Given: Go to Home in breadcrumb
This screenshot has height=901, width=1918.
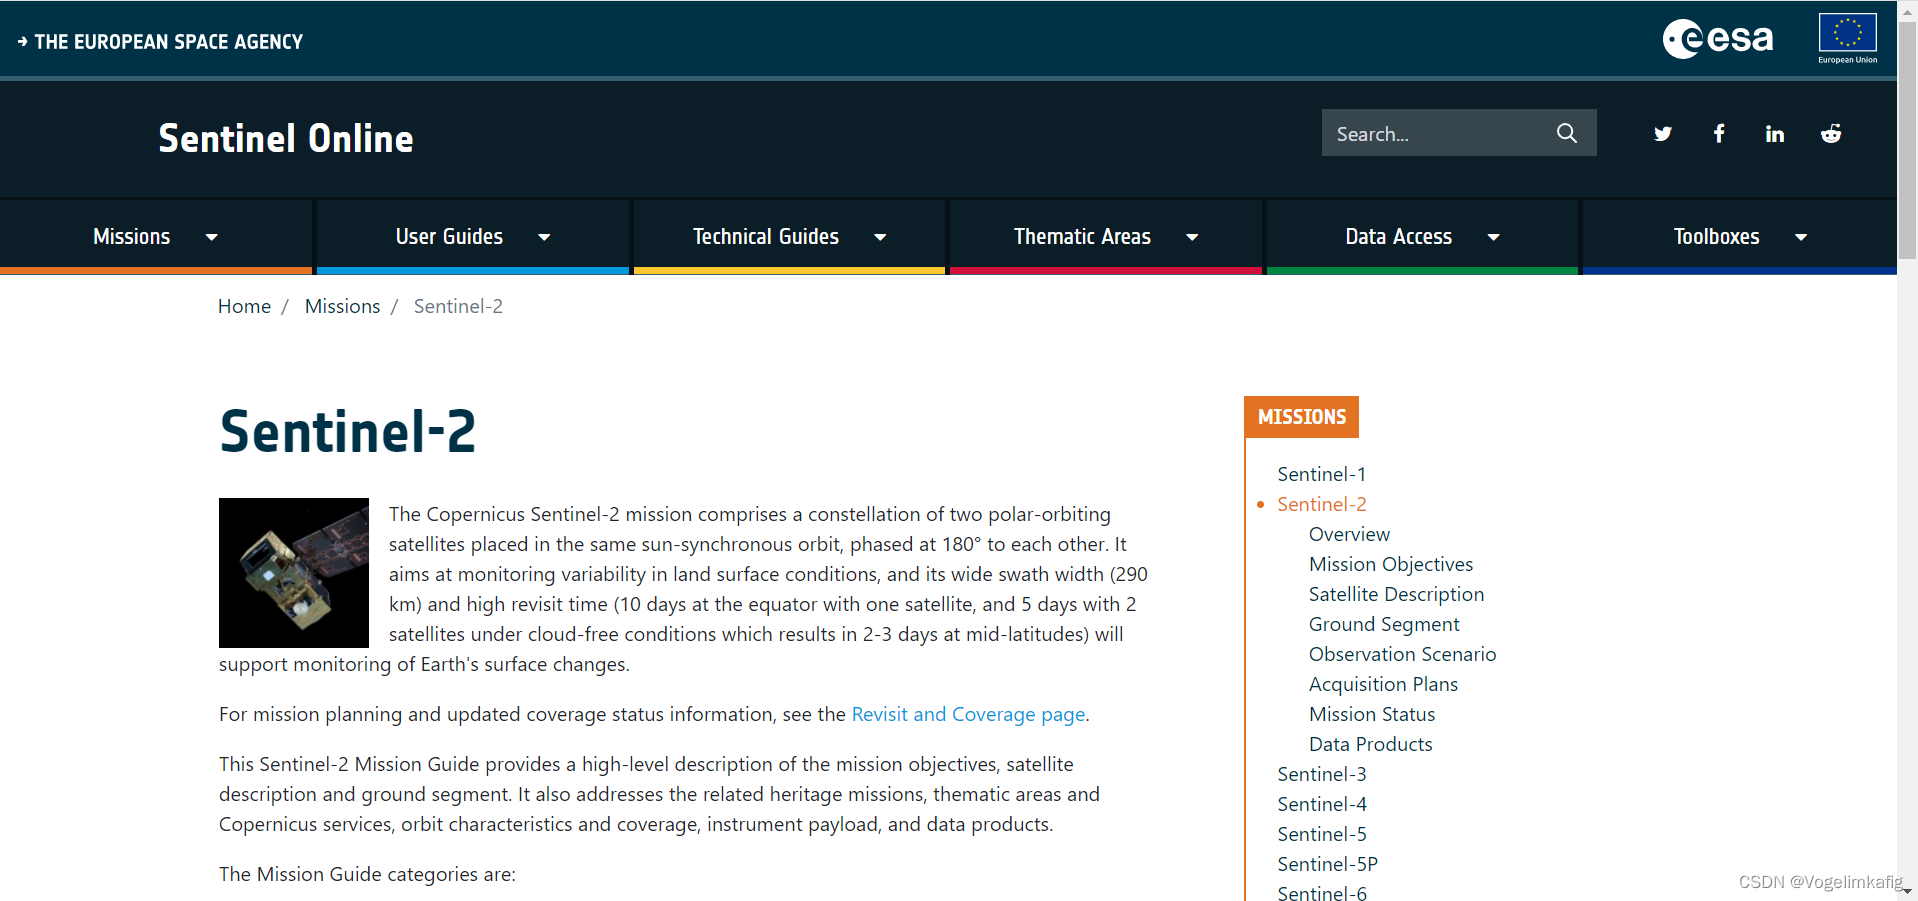Looking at the screenshot, I should coord(244,306).
